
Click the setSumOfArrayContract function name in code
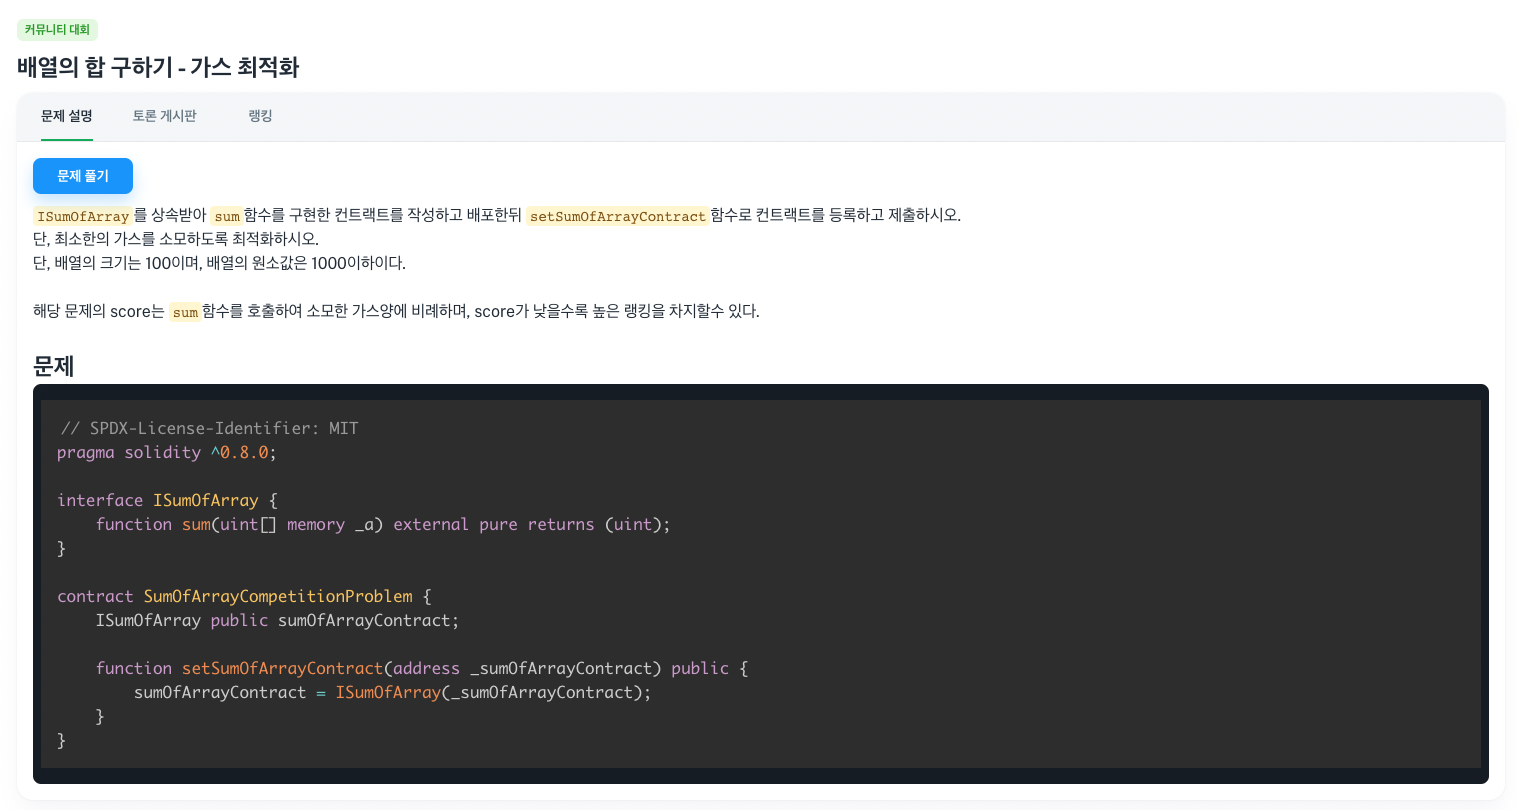(282, 668)
